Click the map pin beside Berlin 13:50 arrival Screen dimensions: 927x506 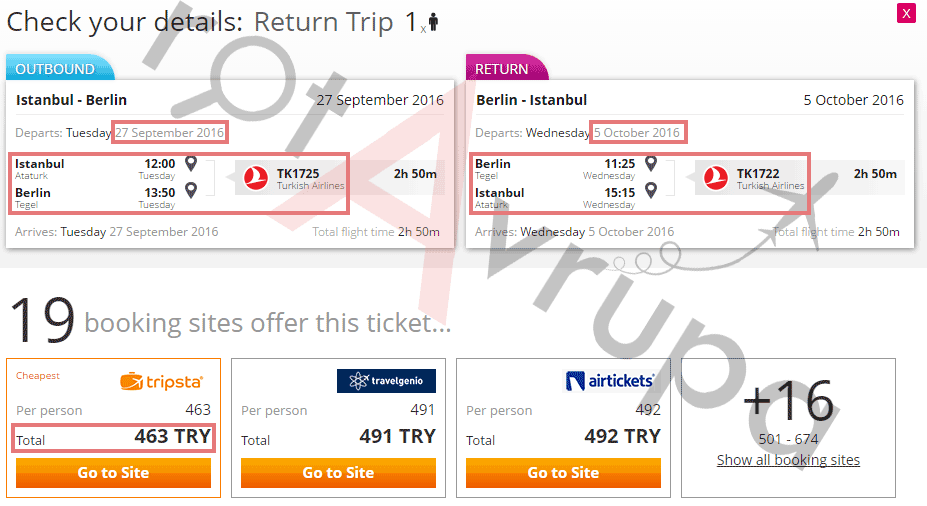191,190
